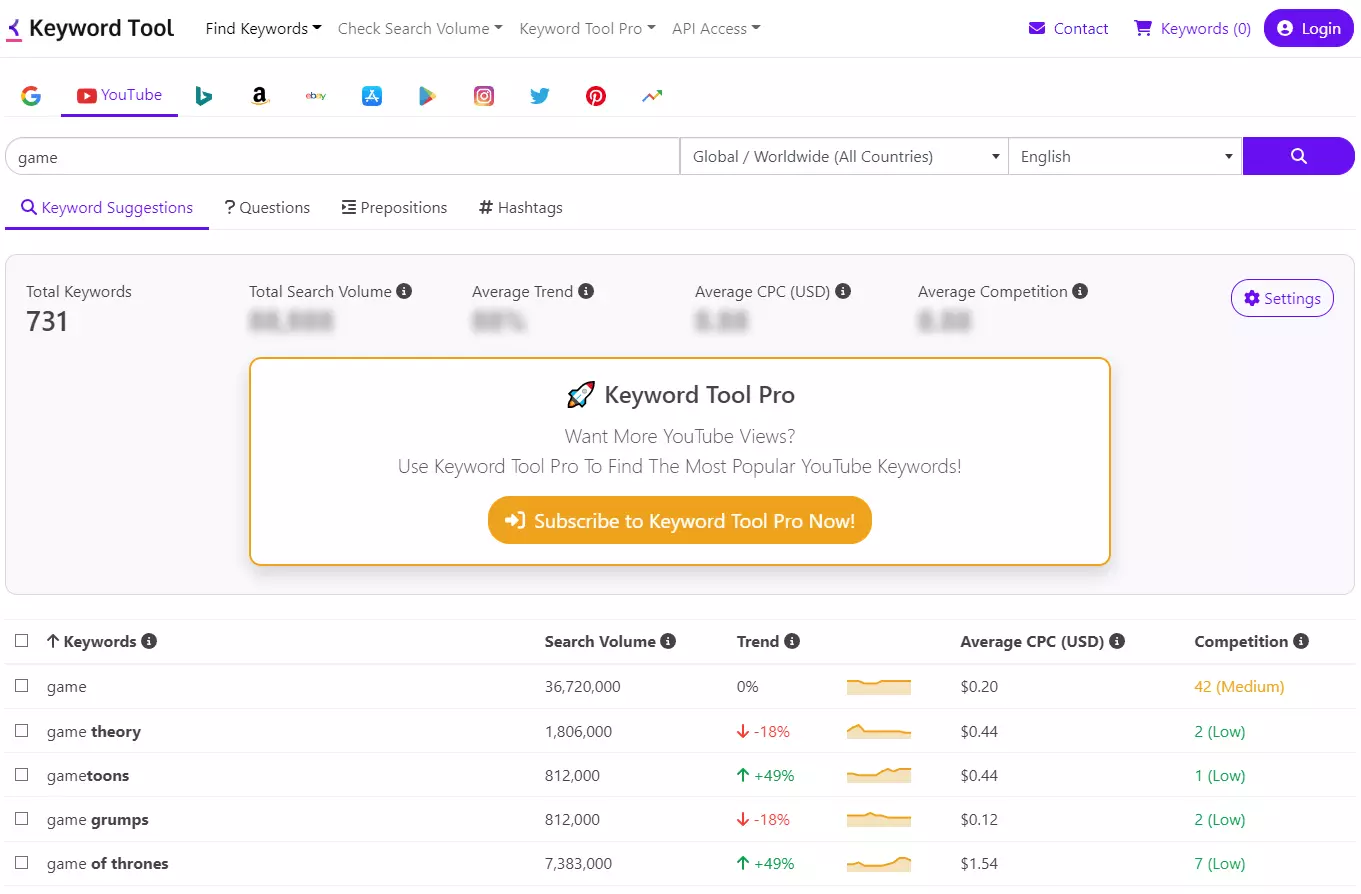The image size is (1361, 894).
Task: Click info icon beside Average Trend
Action: [x=586, y=291]
